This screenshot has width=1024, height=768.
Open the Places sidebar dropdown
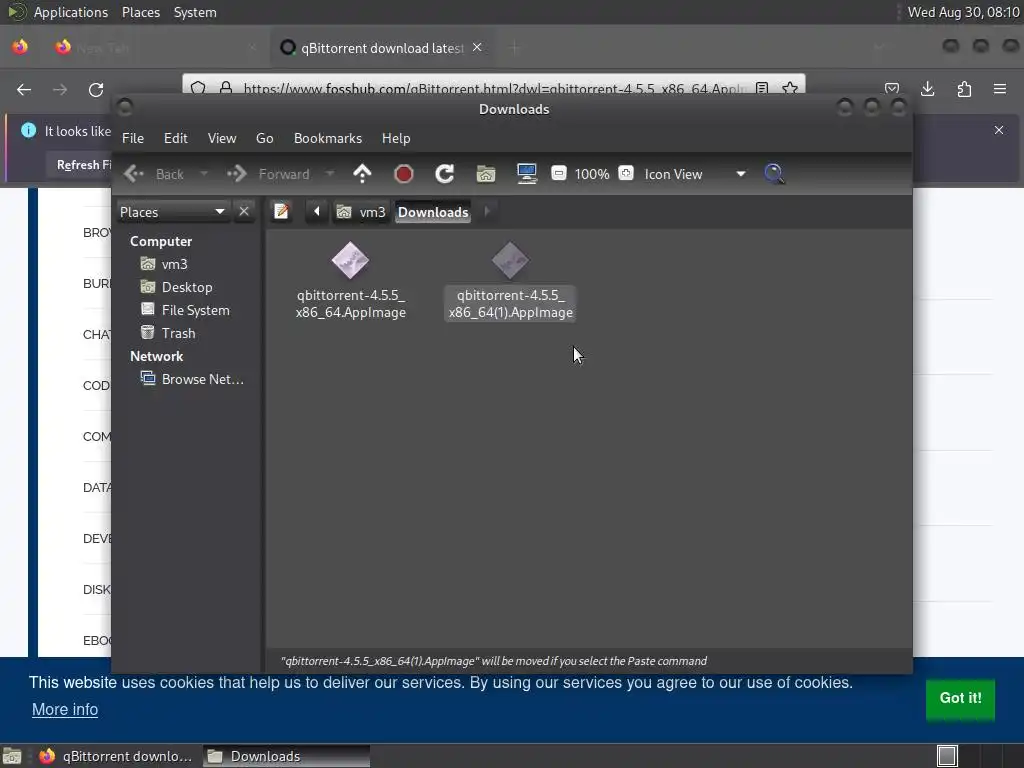coord(172,212)
